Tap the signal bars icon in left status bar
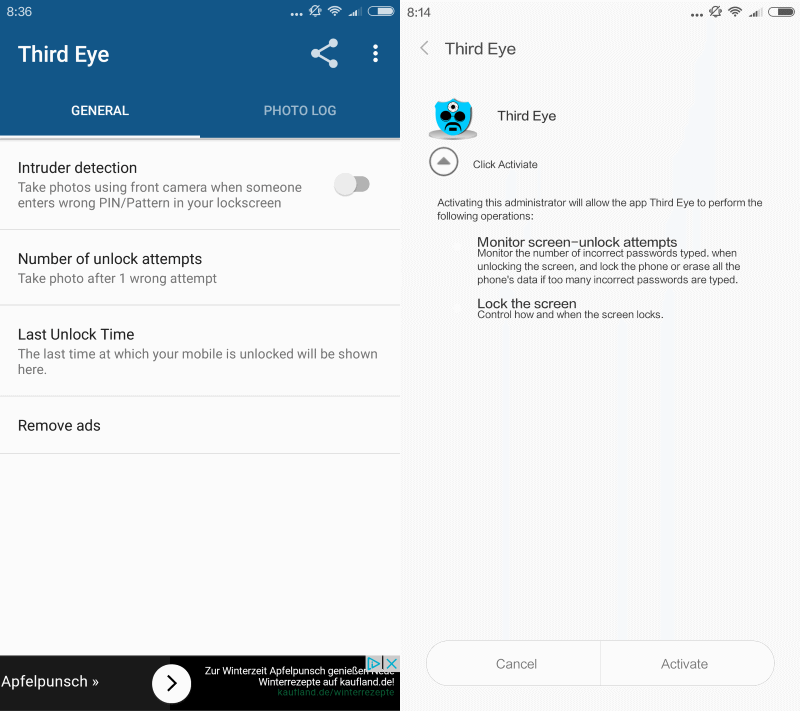This screenshot has width=800, height=711. click(355, 11)
